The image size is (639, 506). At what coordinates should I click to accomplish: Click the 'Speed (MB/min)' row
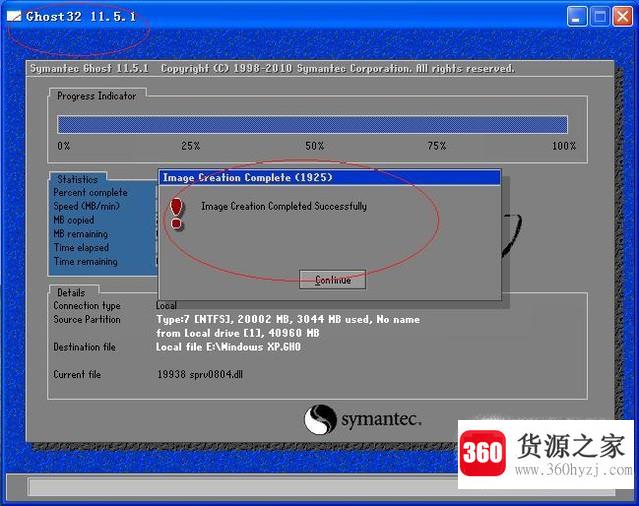(x=86, y=206)
